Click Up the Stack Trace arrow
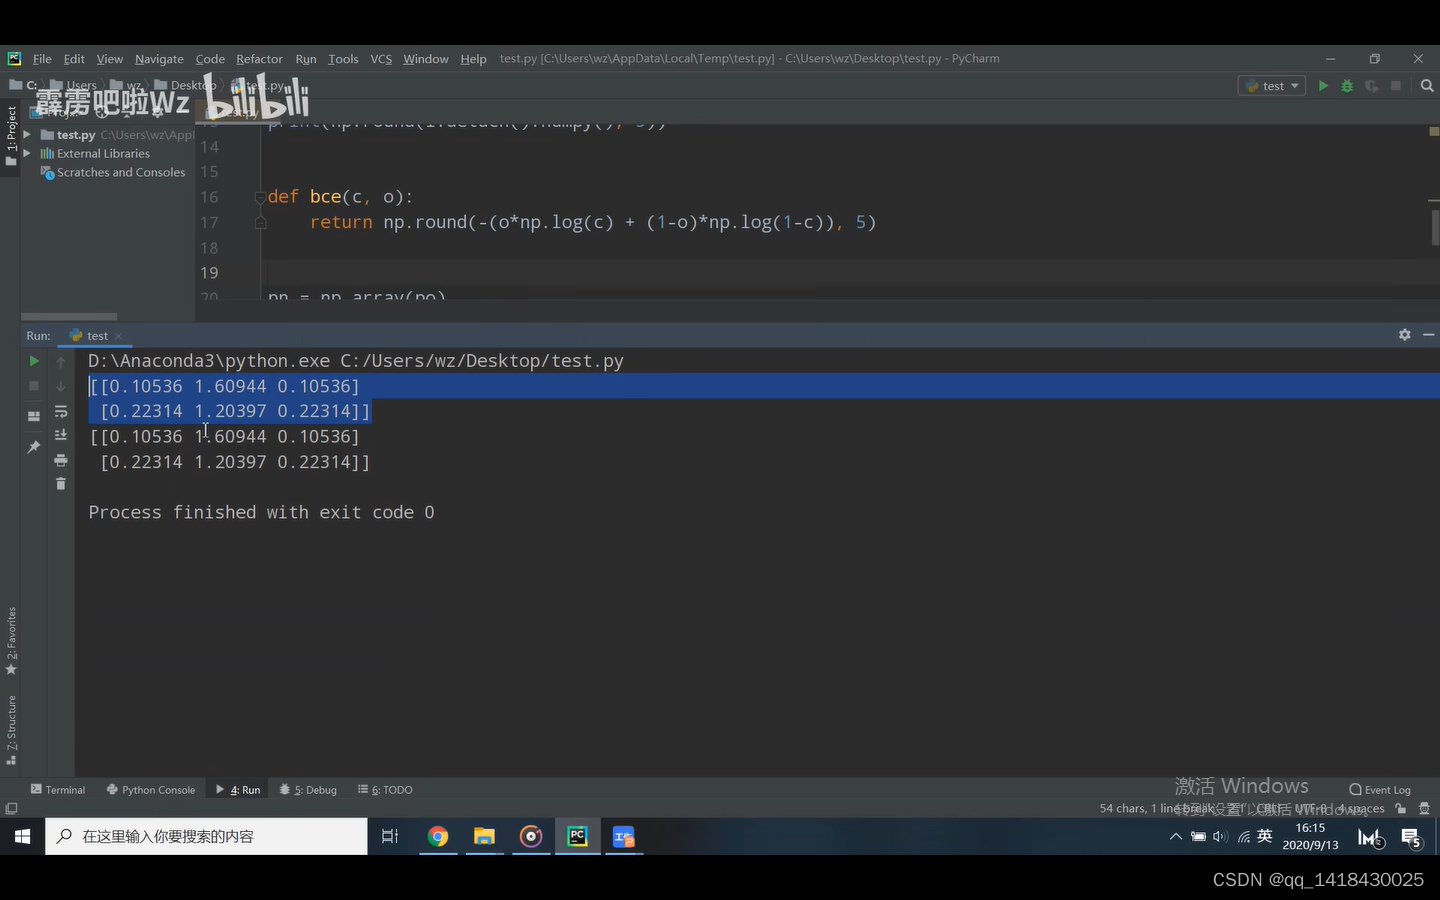Screen dimensions: 1440x900 tap(61, 361)
